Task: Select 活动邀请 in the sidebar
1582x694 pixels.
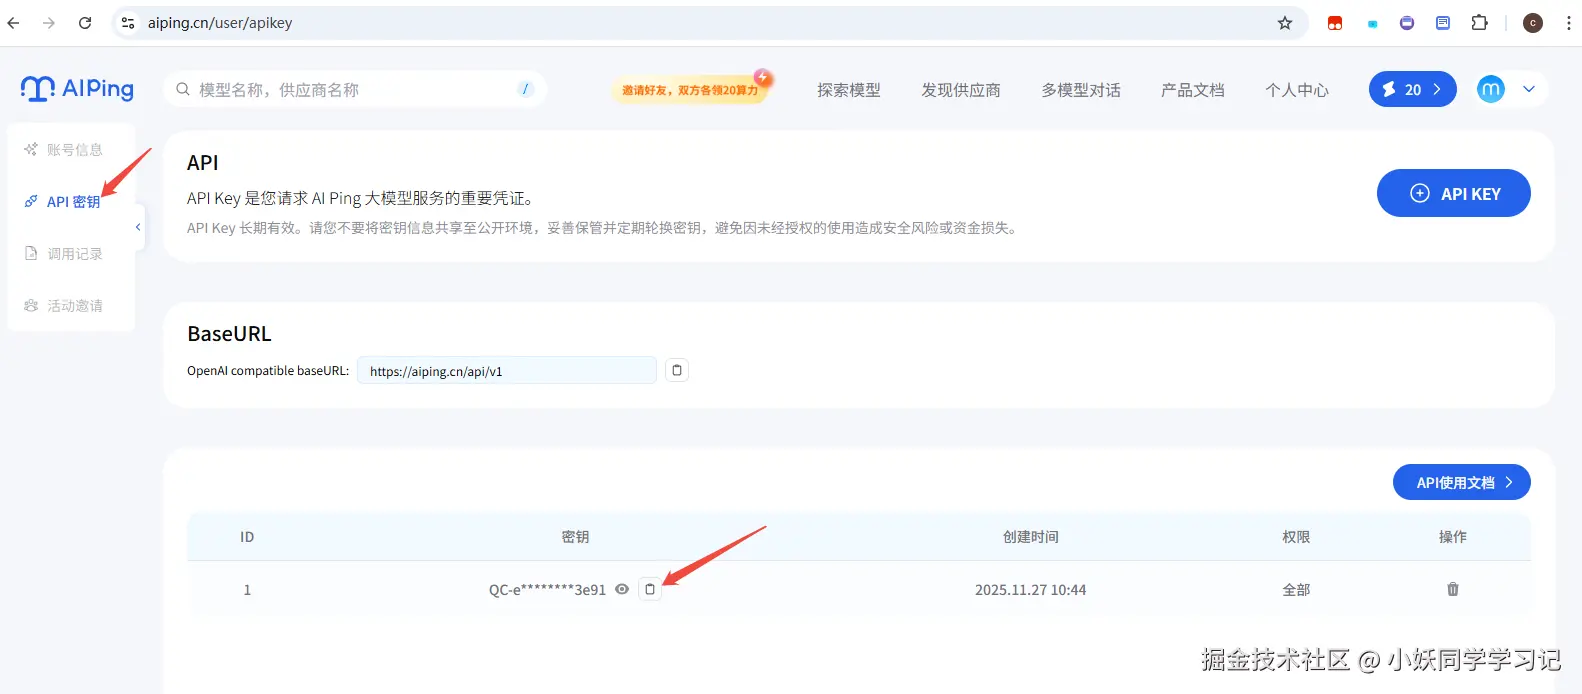Action: (64, 305)
